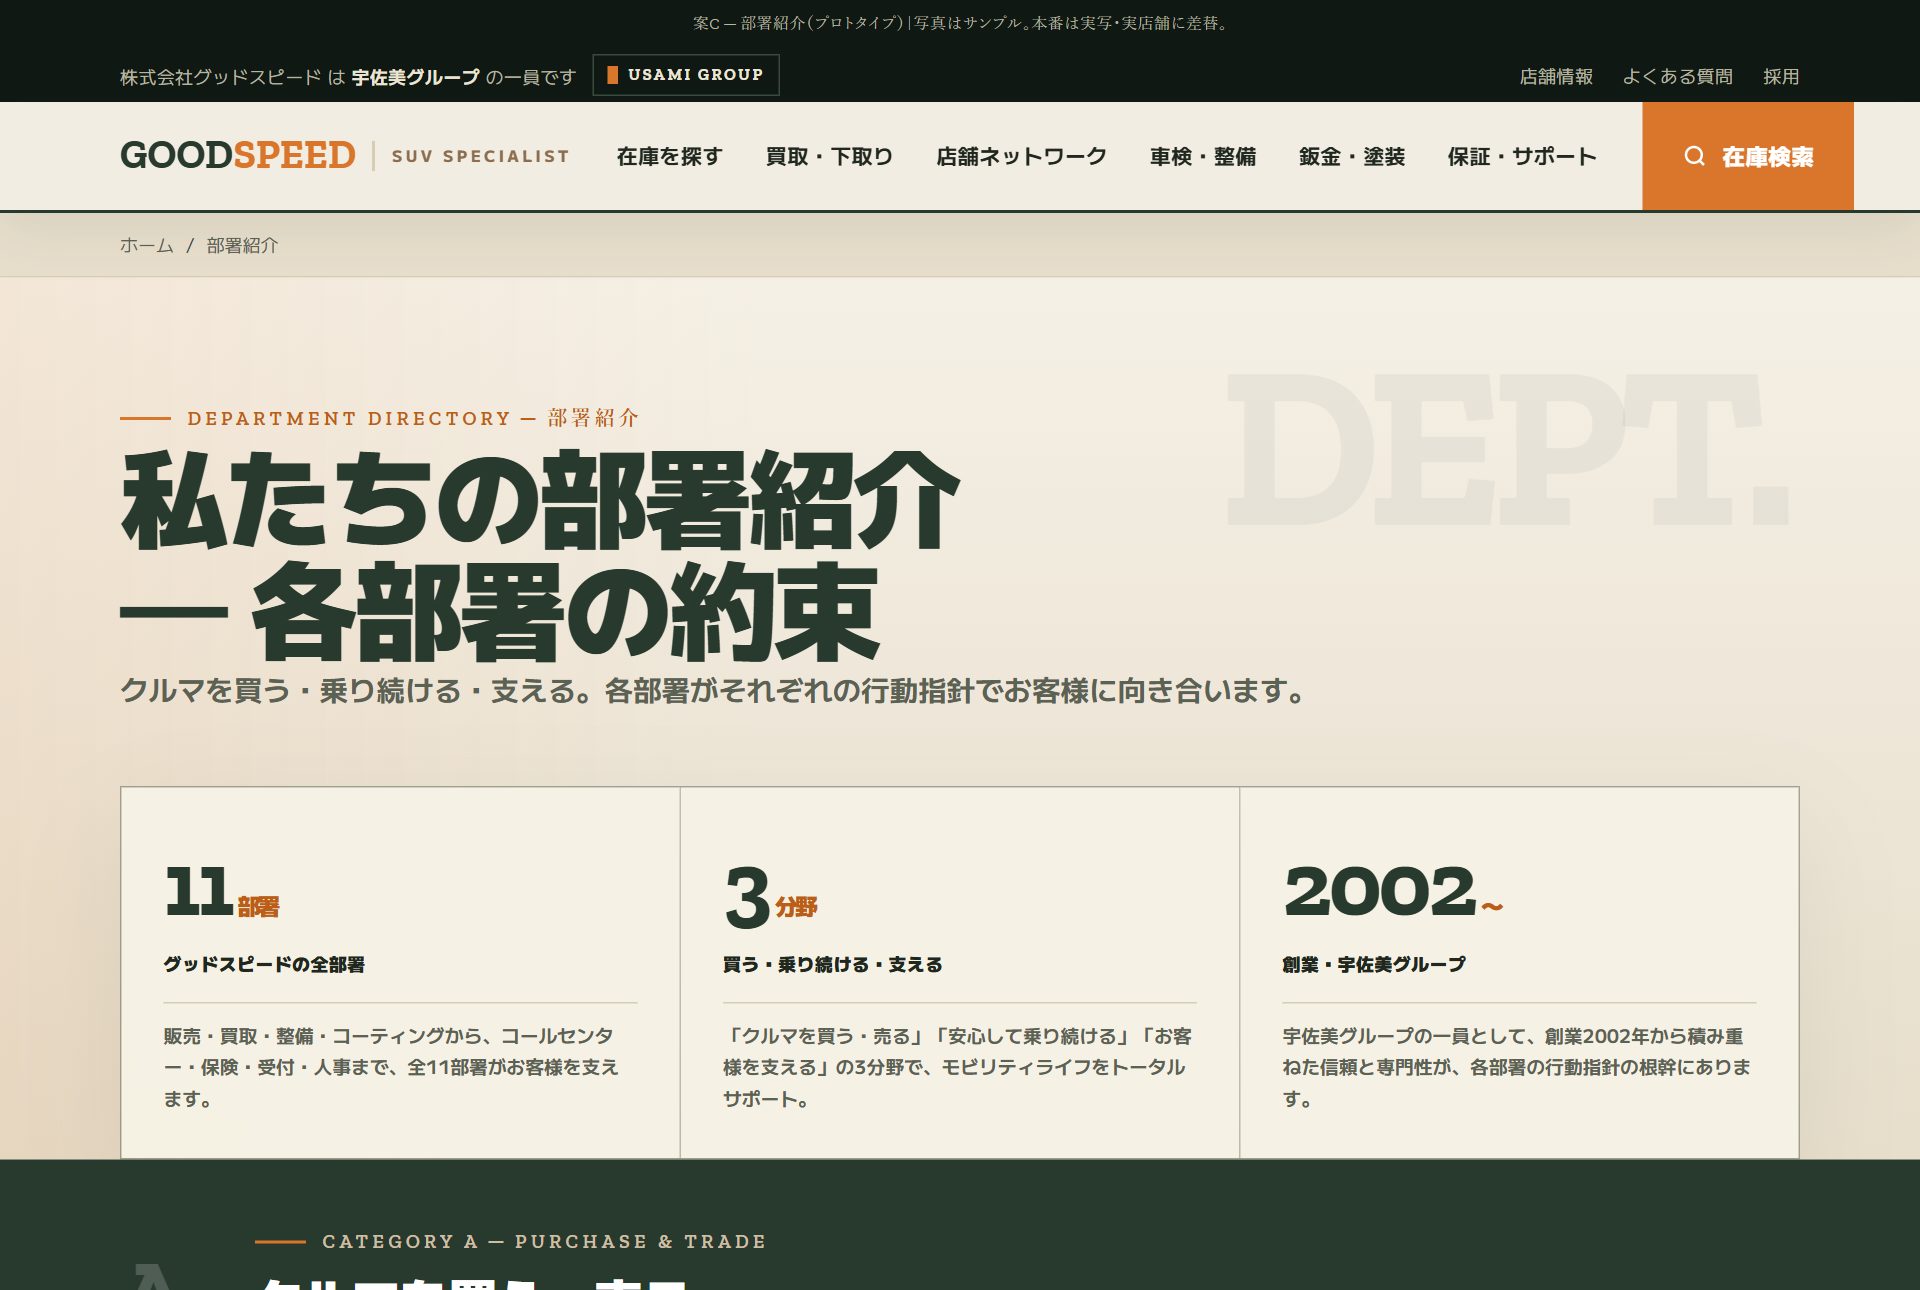Click 創業・宇佐美グループ heading
Viewport: 1920px width, 1290px height.
tap(1374, 964)
